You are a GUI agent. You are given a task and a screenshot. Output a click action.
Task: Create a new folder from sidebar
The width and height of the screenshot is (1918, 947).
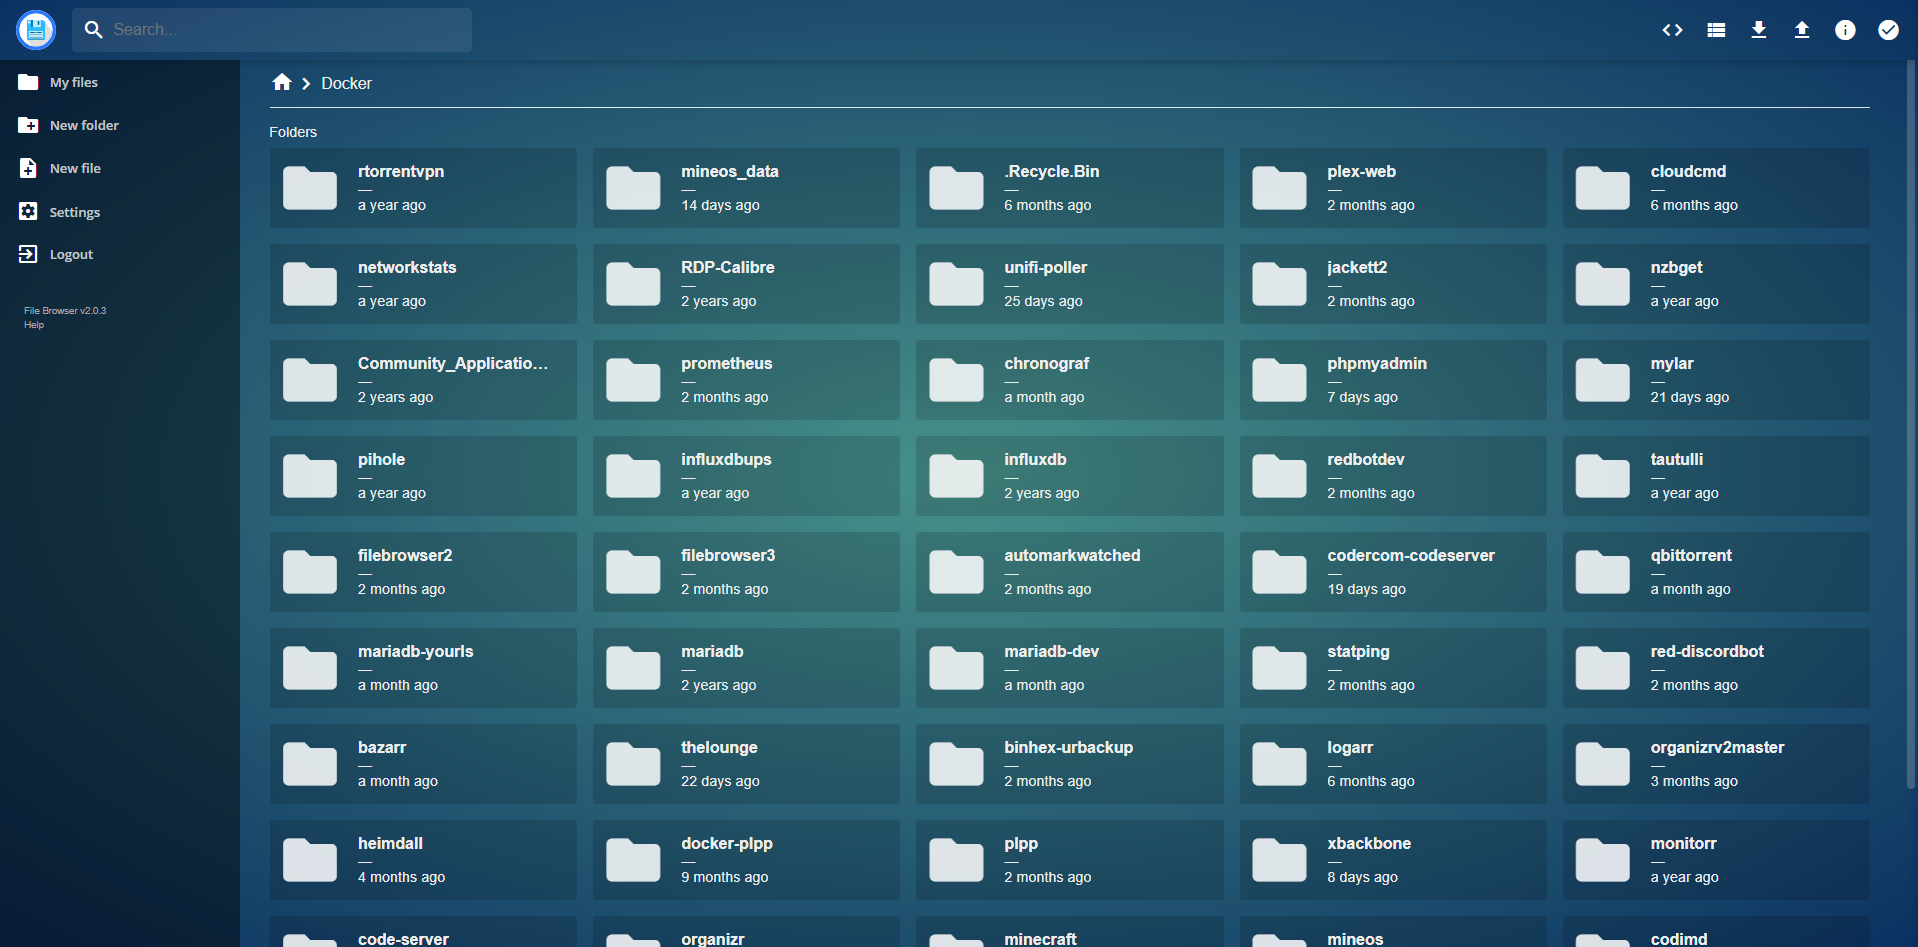click(x=84, y=126)
